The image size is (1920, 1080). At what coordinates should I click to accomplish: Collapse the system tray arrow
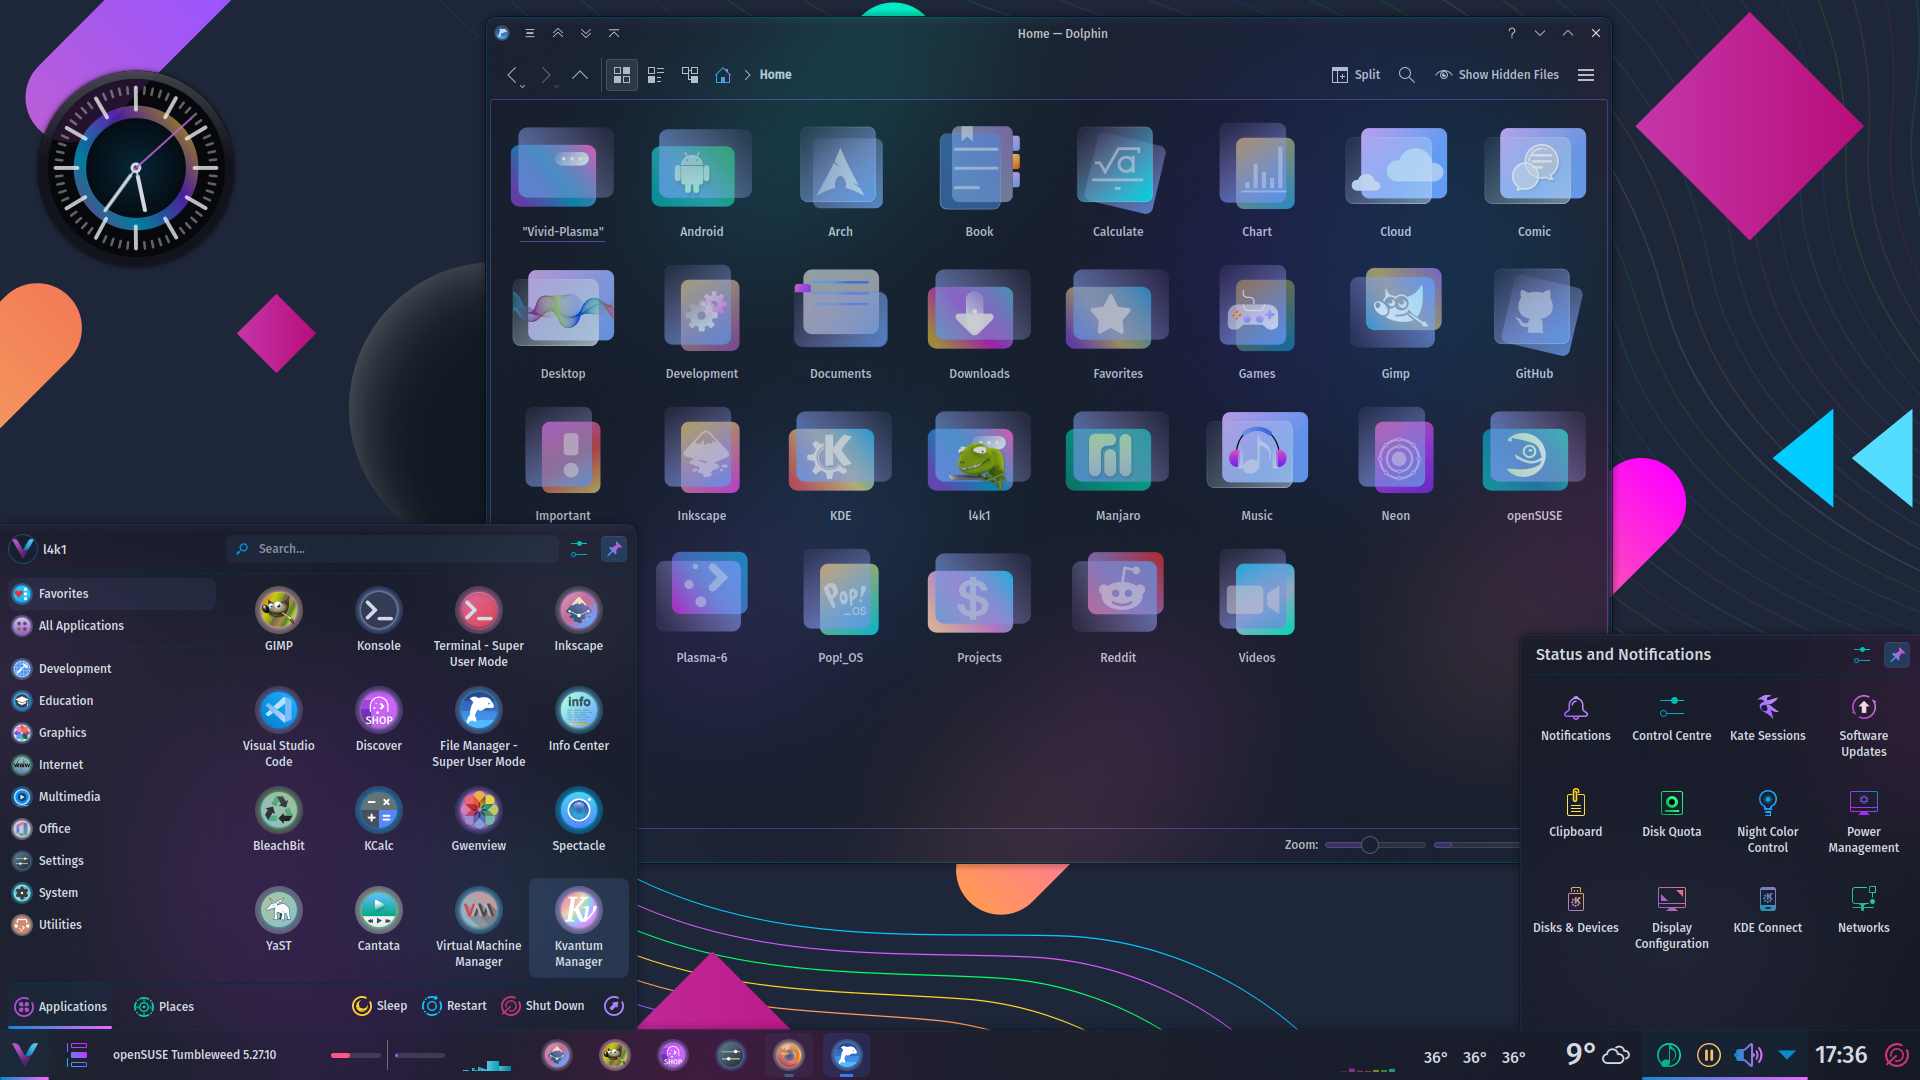(1787, 1055)
